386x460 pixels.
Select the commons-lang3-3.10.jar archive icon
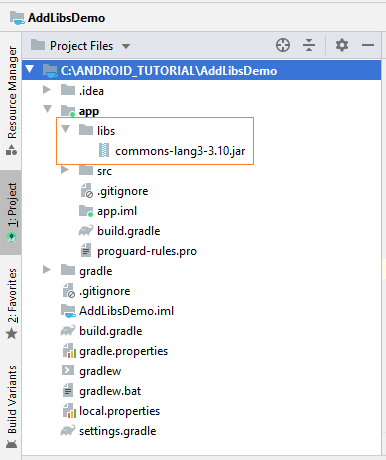(x=104, y=150)
